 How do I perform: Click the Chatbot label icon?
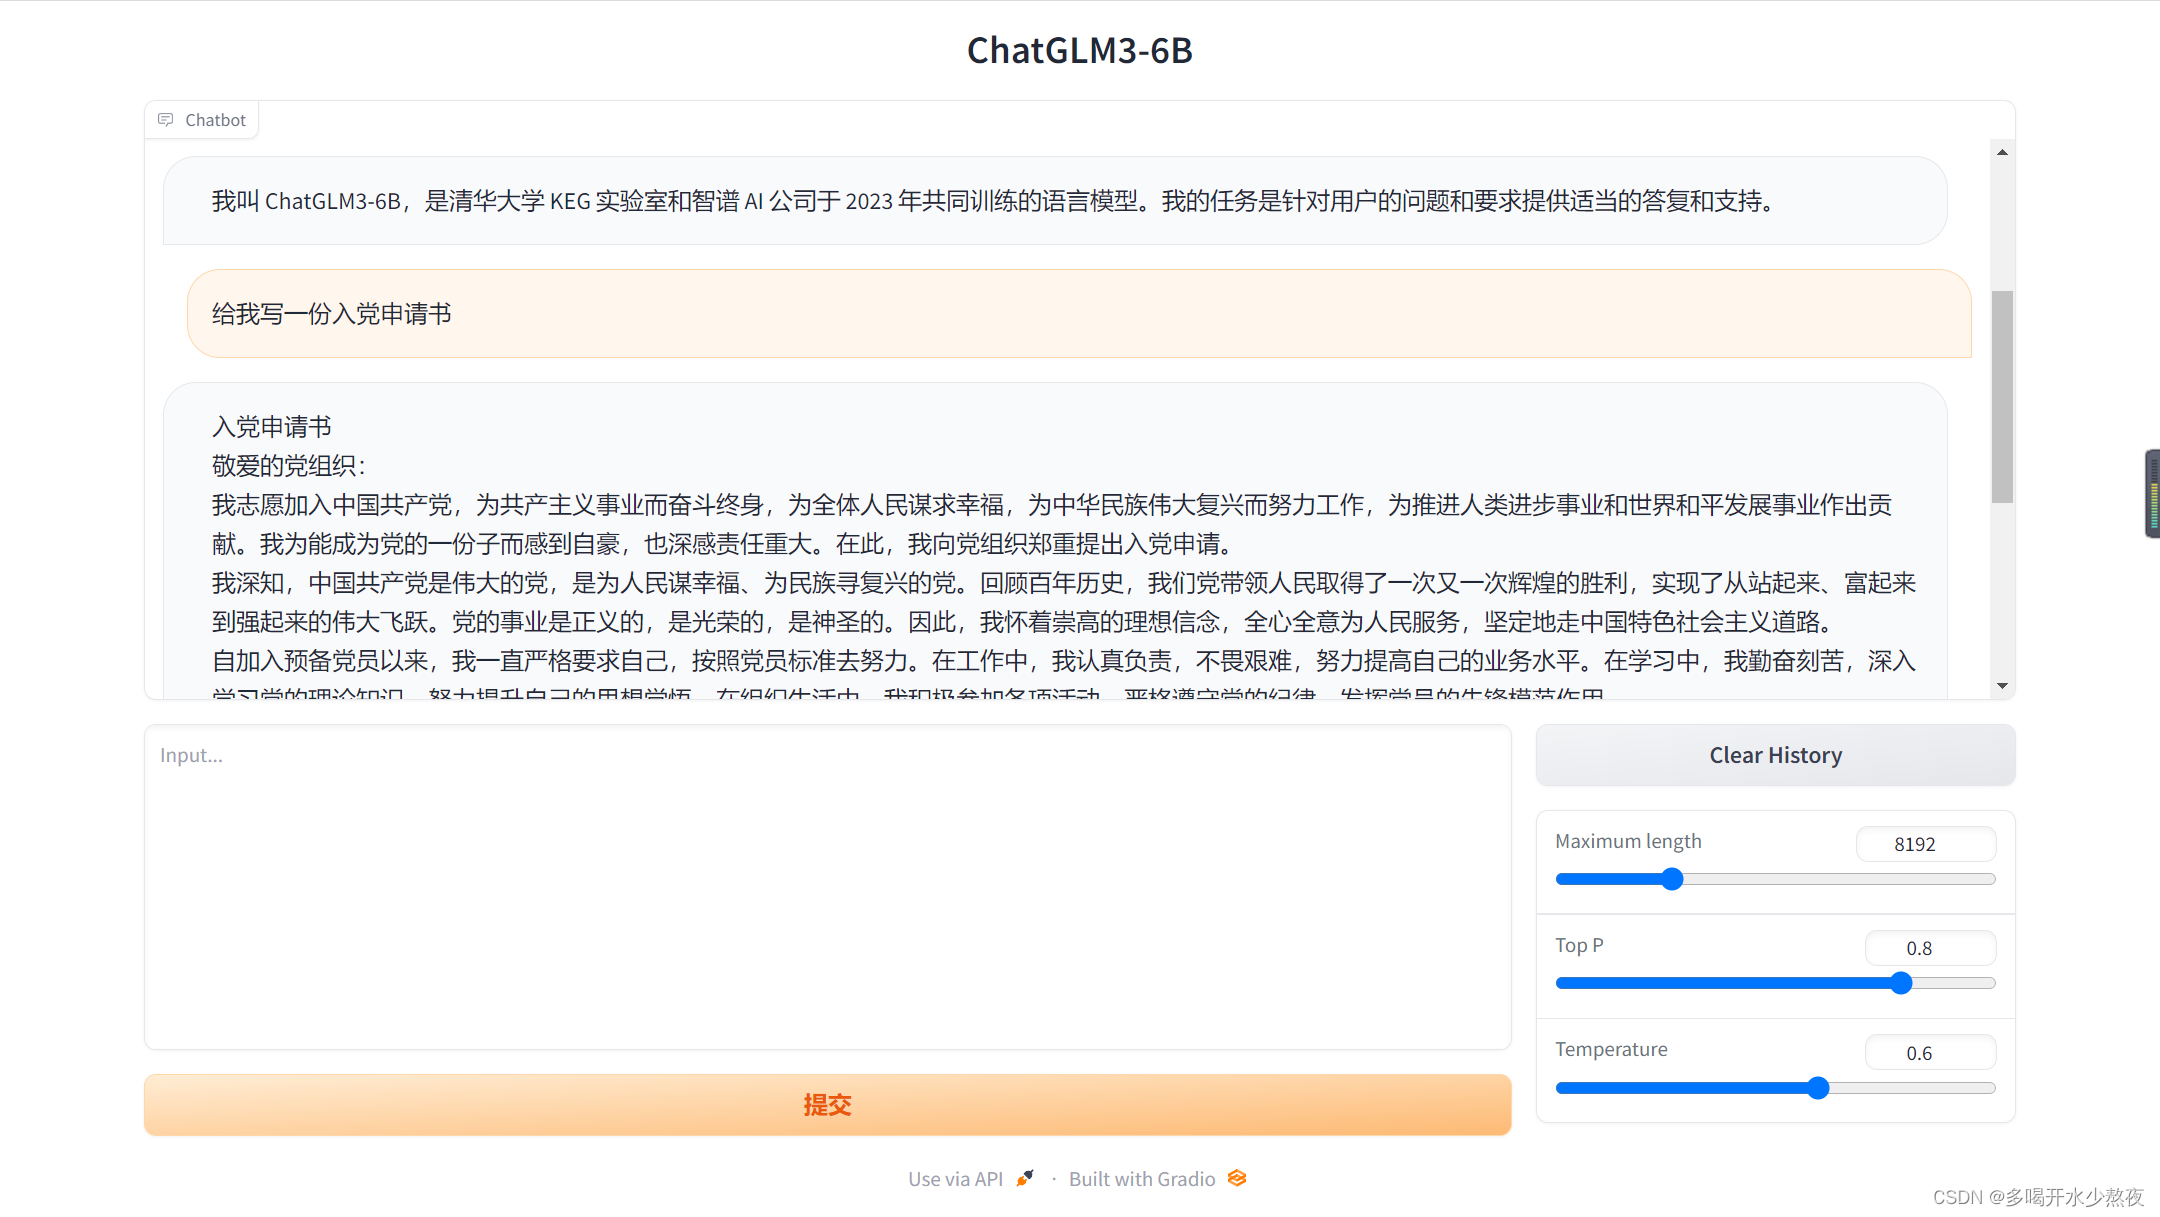[x=166, y=120]
